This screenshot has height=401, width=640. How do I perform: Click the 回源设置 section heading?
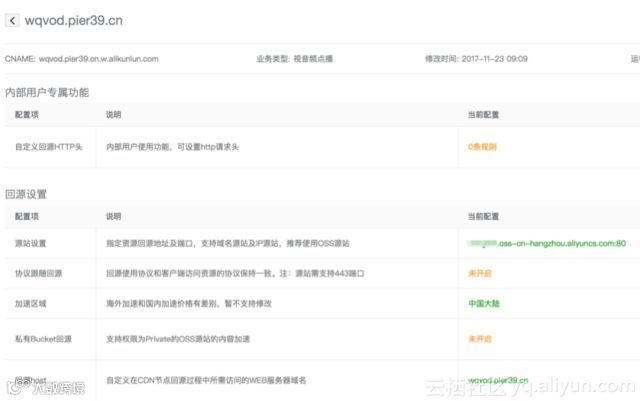coord(26,194)
